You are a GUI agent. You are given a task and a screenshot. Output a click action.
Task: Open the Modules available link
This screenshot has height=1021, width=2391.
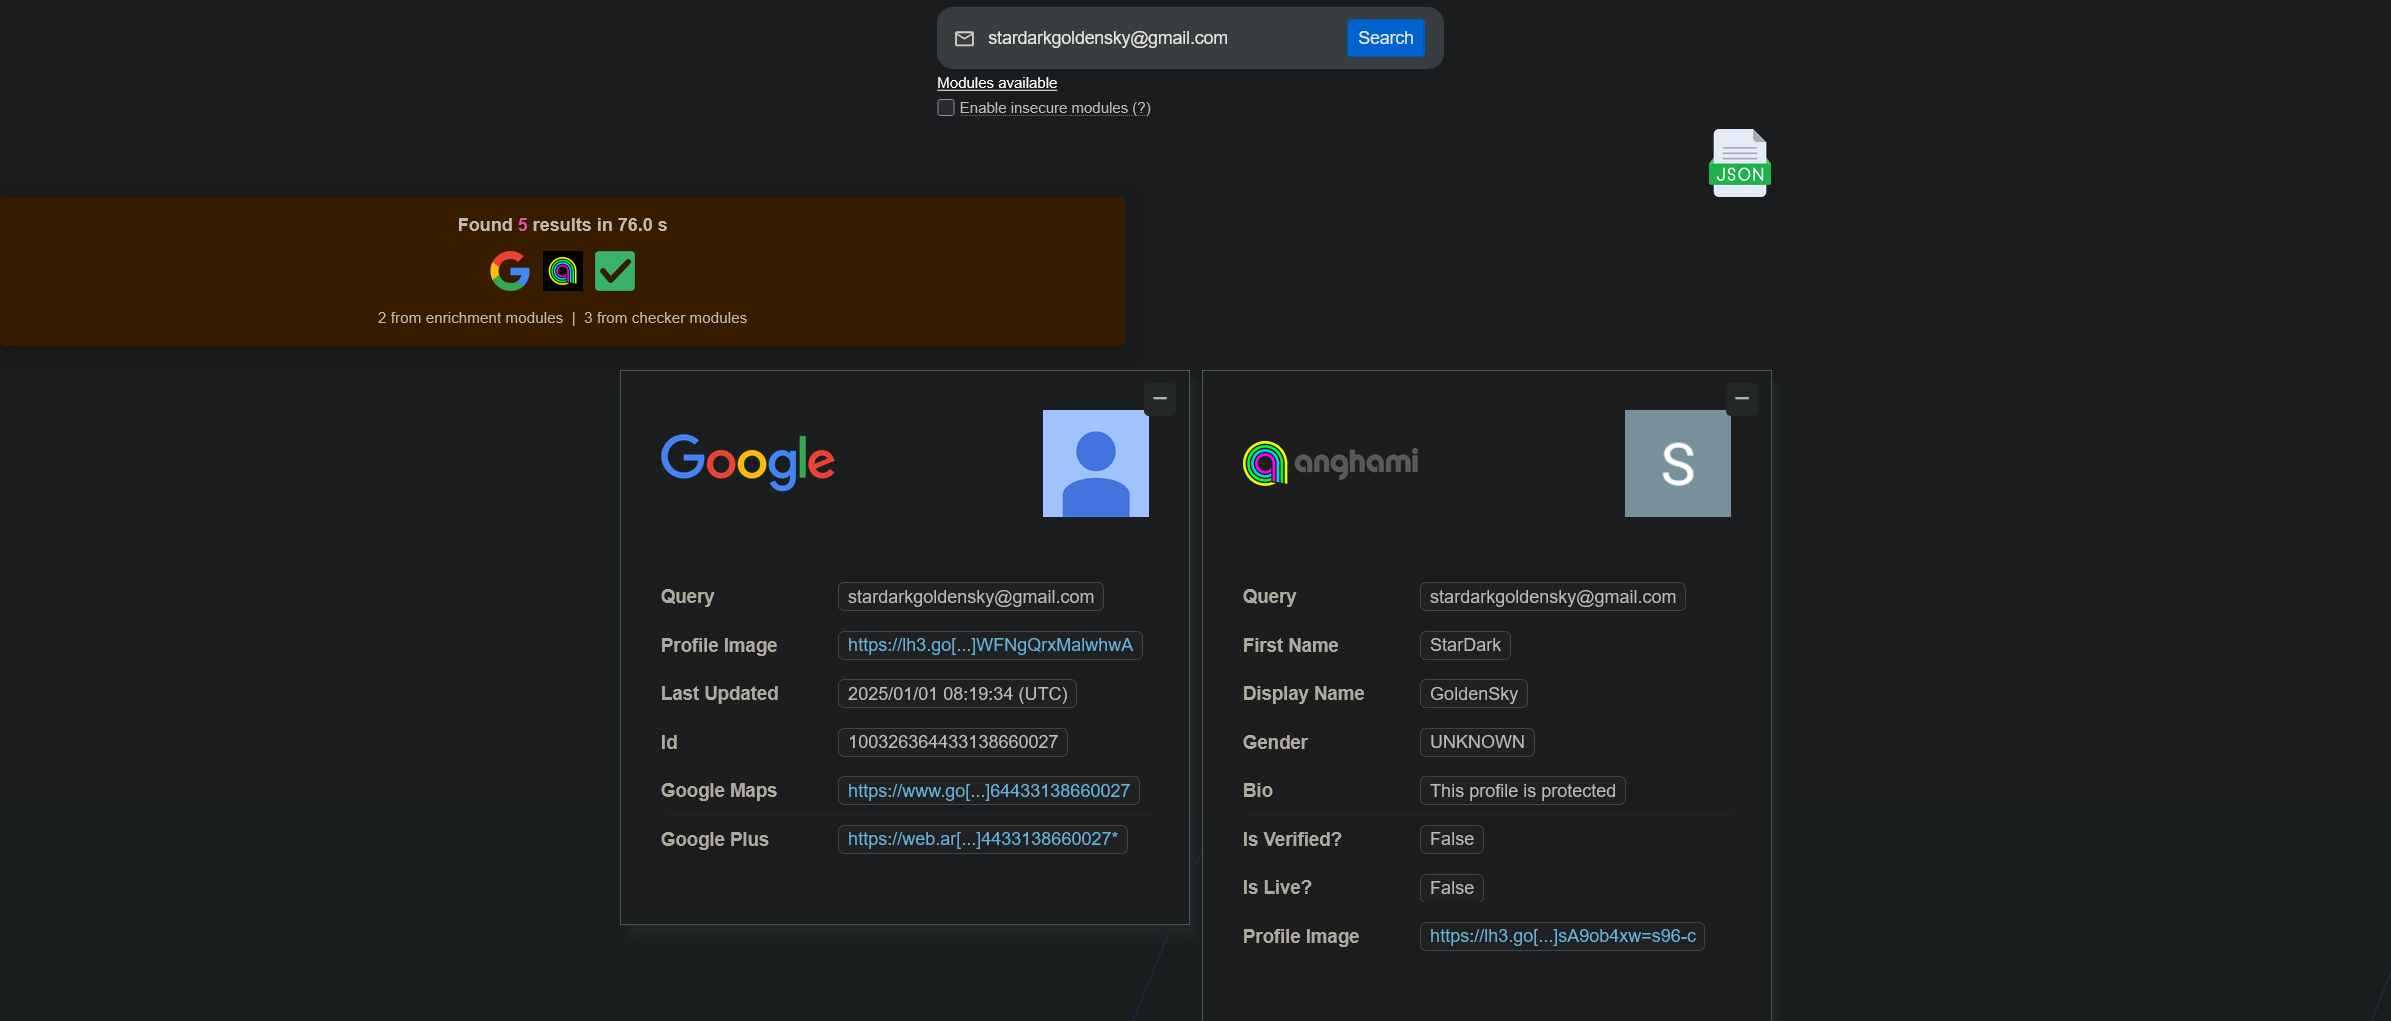pos(997,83)
